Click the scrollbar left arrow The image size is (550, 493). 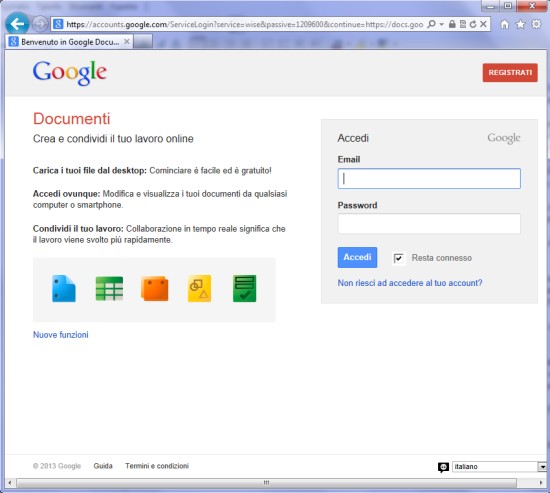[x=9, y=483]
